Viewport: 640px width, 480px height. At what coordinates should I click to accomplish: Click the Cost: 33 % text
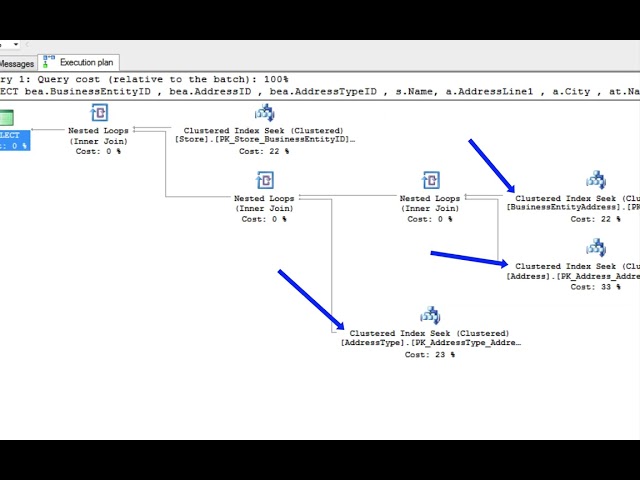coord(596,287)
